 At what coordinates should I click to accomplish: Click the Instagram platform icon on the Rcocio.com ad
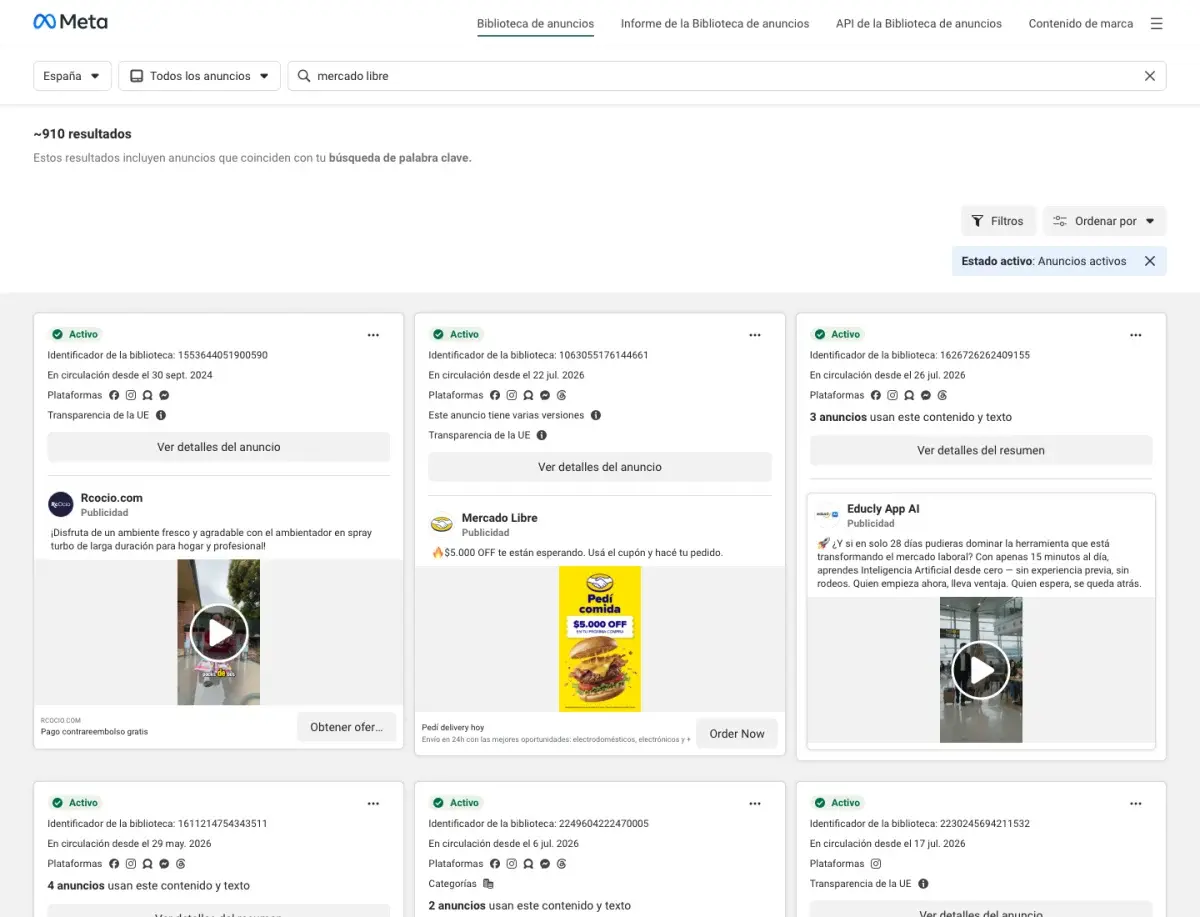click(130, 395)
